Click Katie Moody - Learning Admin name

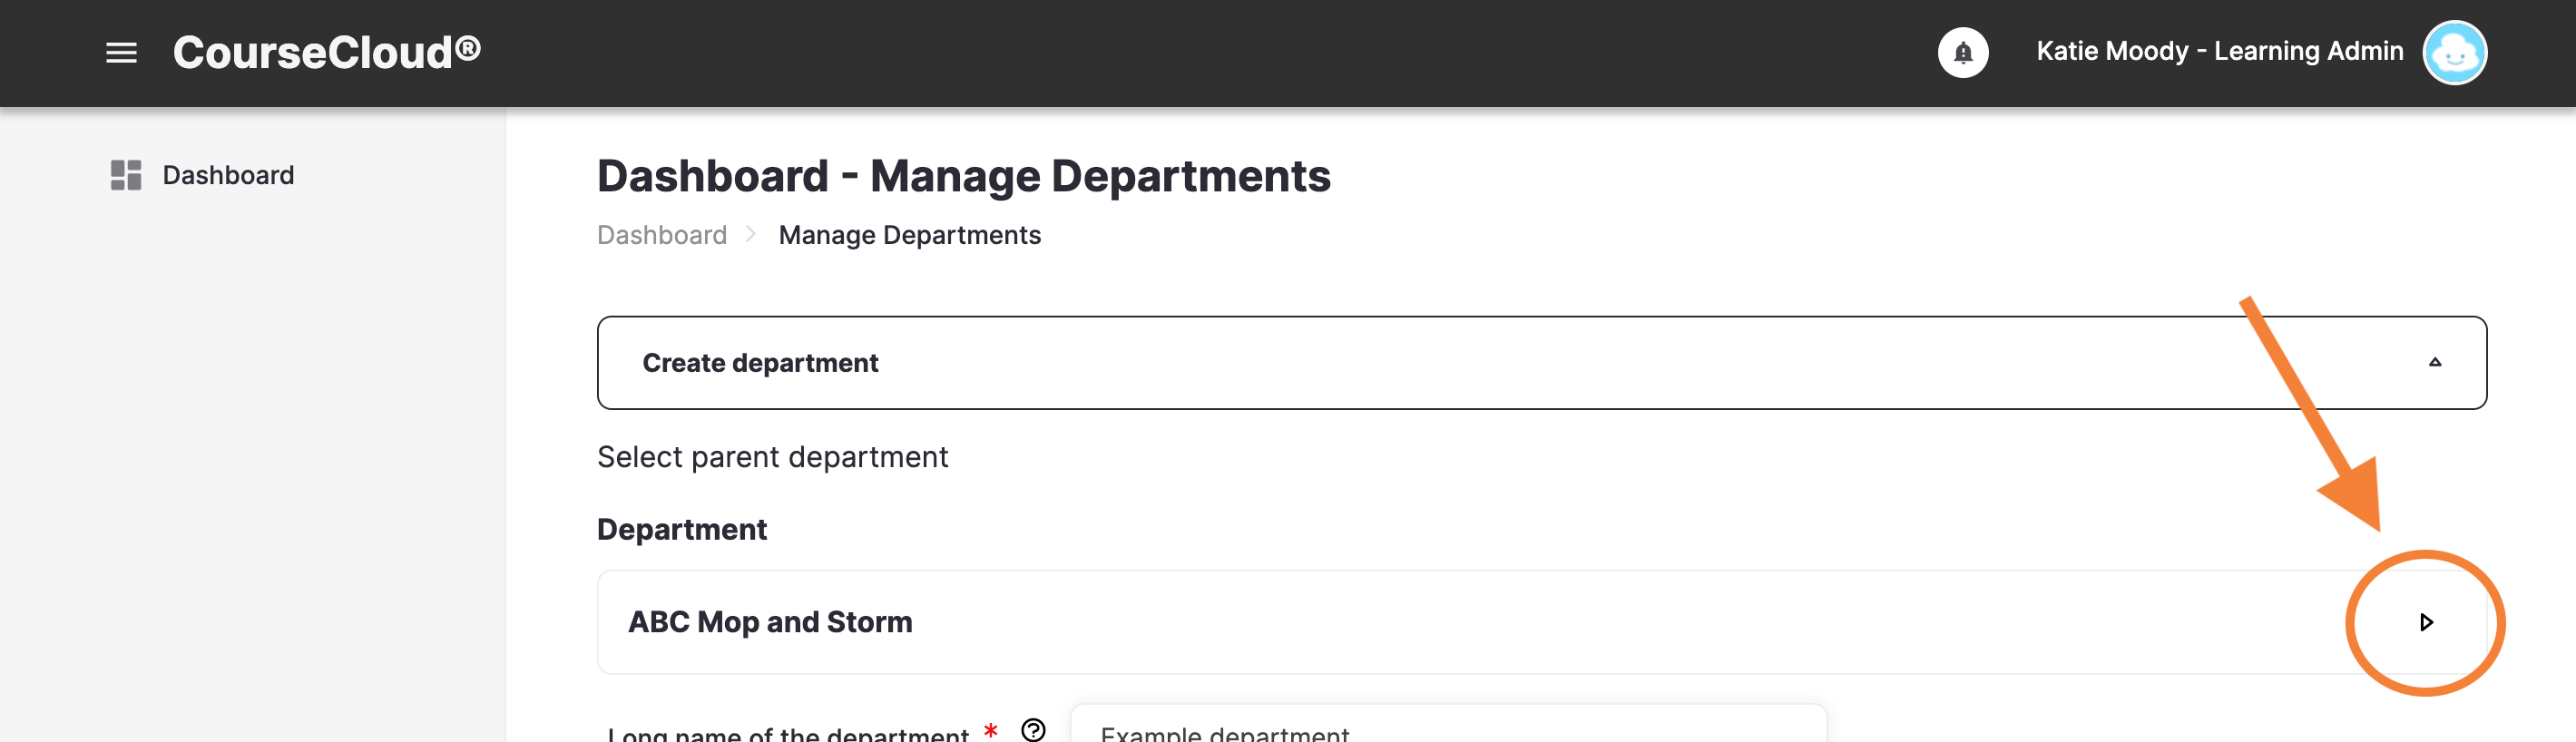pyautogui.click(x=2219, y=51)
